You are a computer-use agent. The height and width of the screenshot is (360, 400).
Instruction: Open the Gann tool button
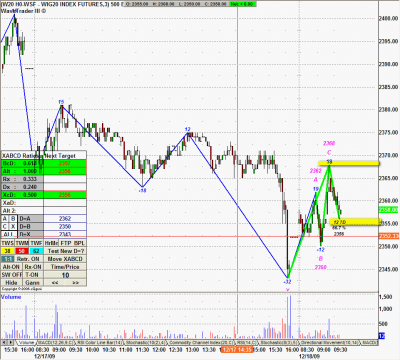point(33,282)
